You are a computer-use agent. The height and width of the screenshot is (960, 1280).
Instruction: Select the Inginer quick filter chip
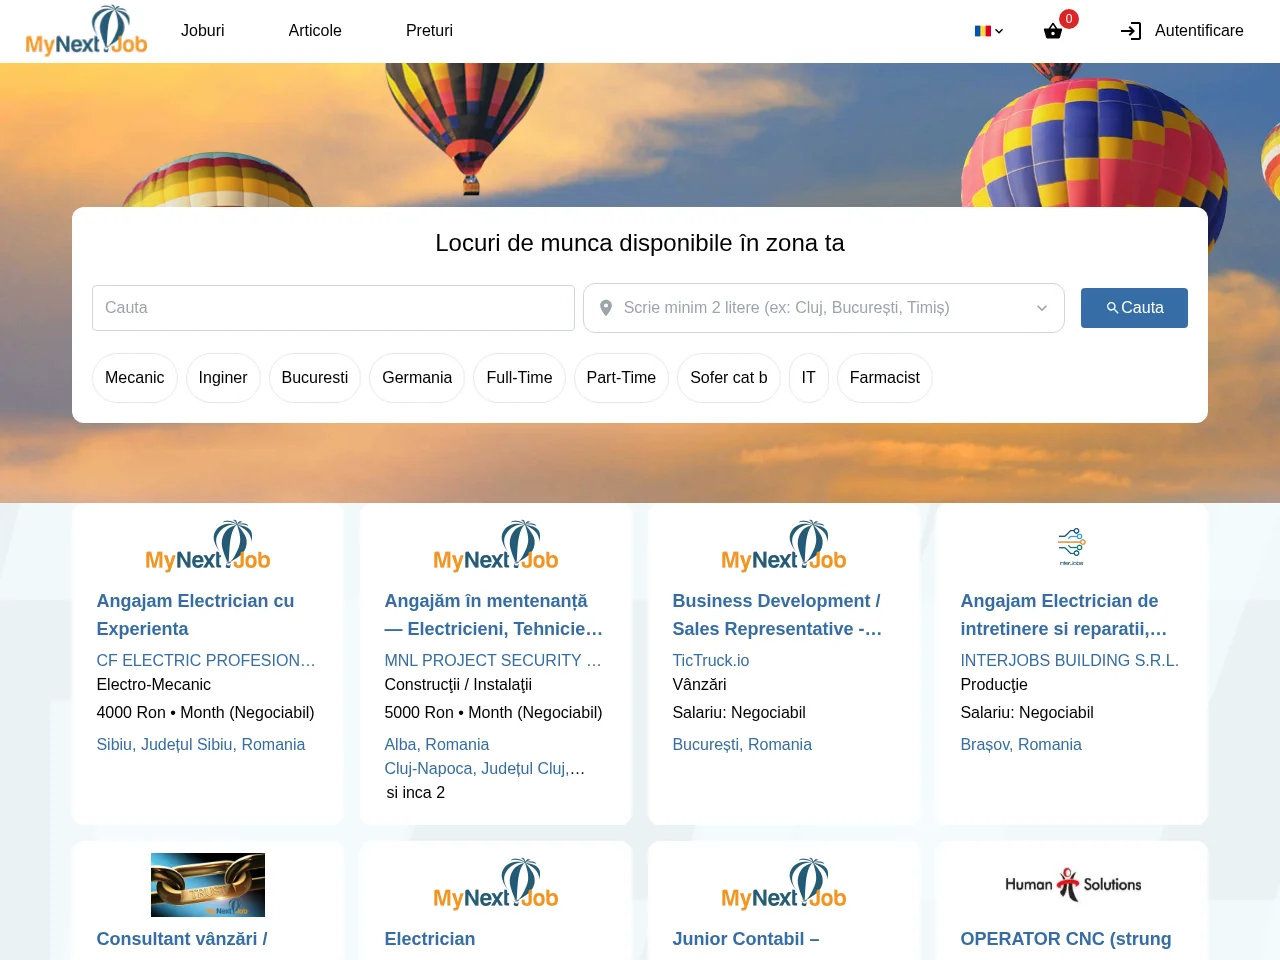click(x=223, y=378)
